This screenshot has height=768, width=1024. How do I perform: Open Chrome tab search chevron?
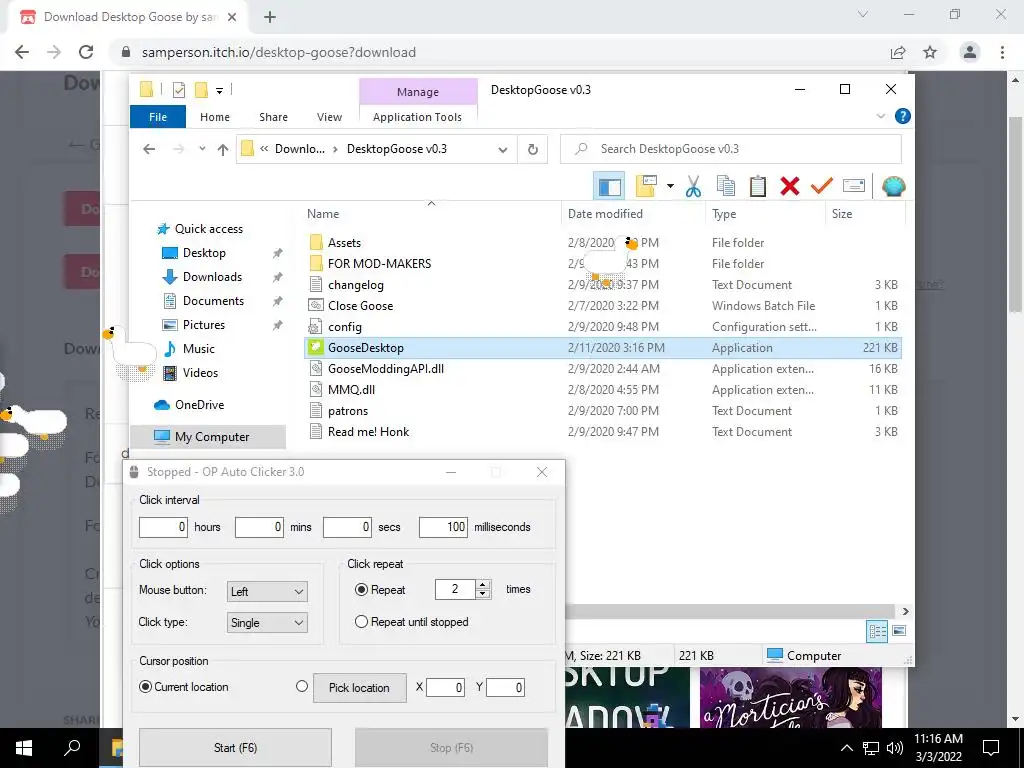pyautogui.click(x=863, y=14)
